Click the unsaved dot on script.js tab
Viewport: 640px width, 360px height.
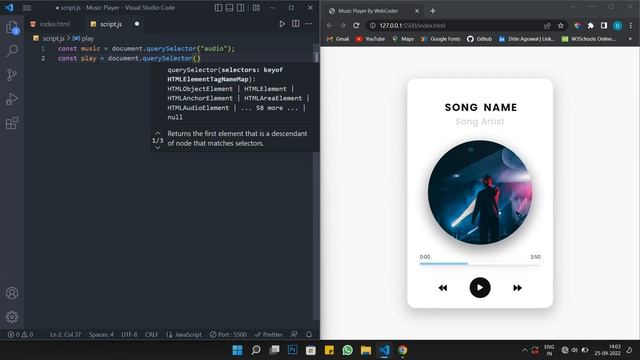tap(137, 24)
